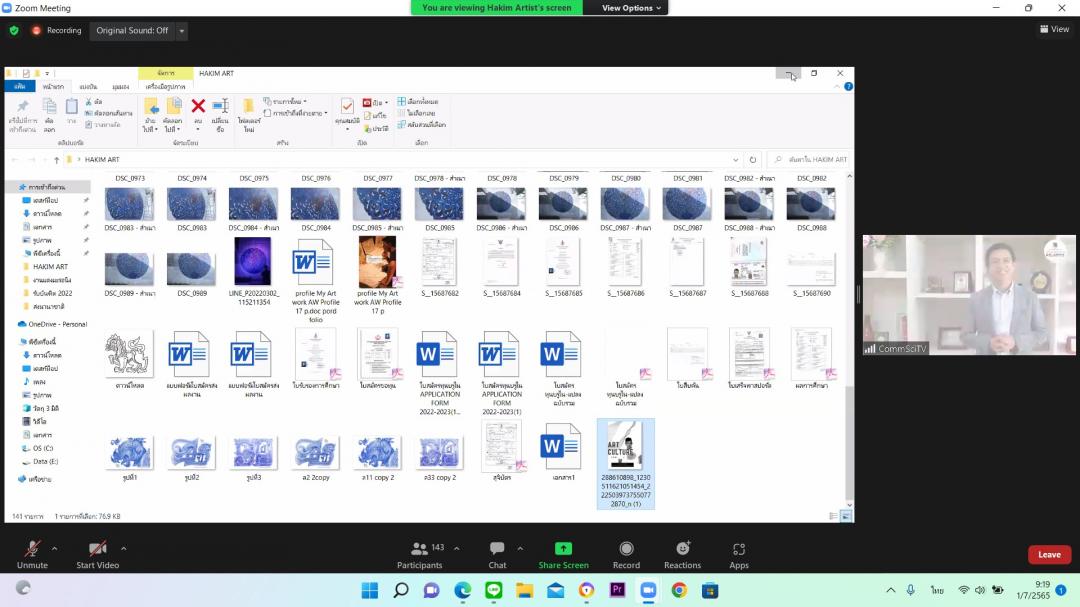The width and height of the screenshot is (1080, 607).
Task: Switch to details list view in status bar
Action: pyautogui.click(x=834, y=516)
